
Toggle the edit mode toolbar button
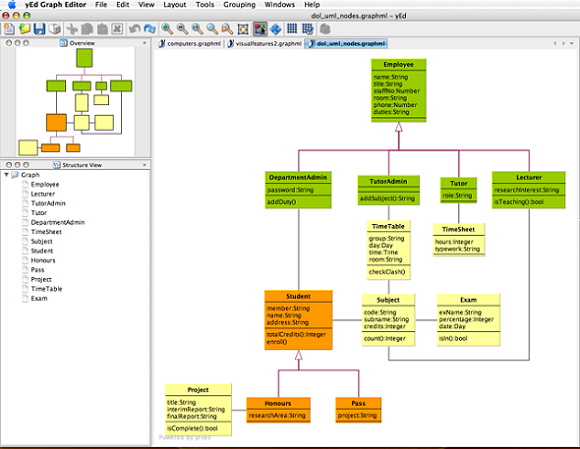click(x=260, y=29)
